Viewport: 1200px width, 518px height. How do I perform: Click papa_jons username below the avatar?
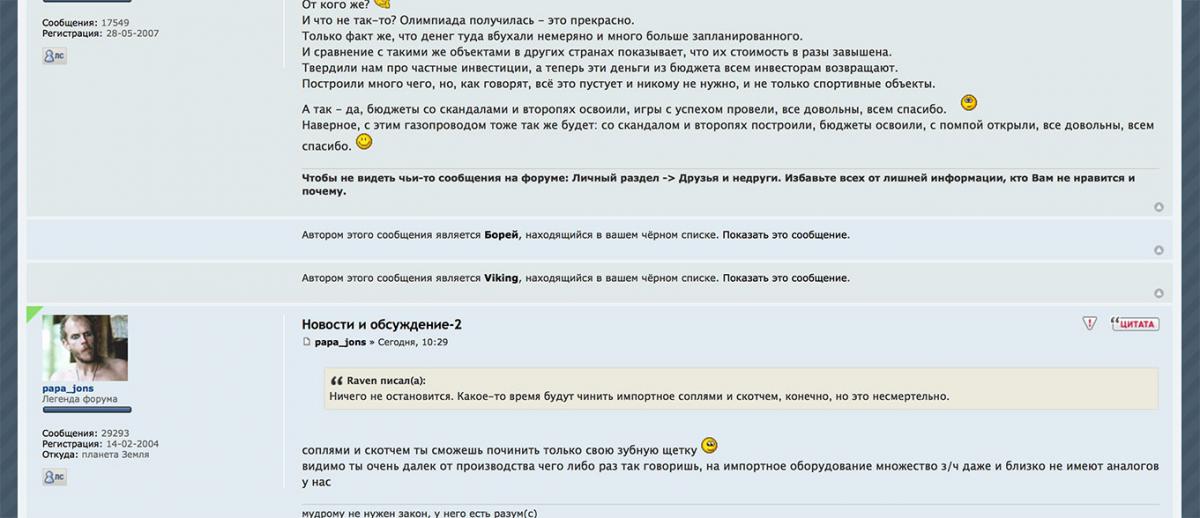point(68,388)
